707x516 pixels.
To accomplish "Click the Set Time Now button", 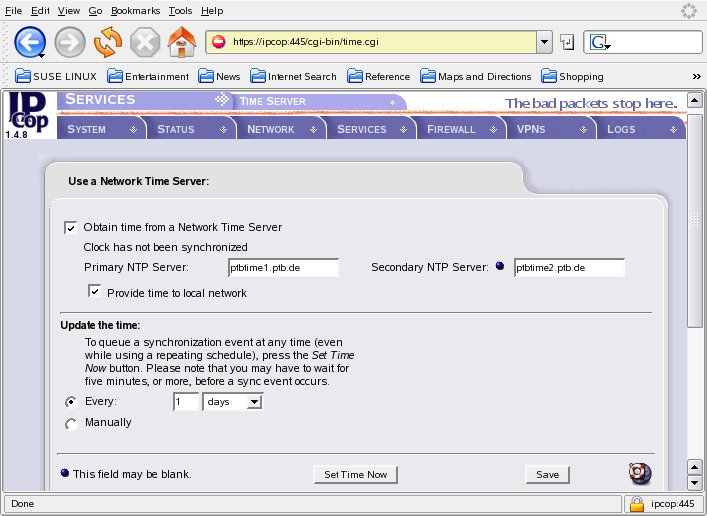I will pos(355,474).
